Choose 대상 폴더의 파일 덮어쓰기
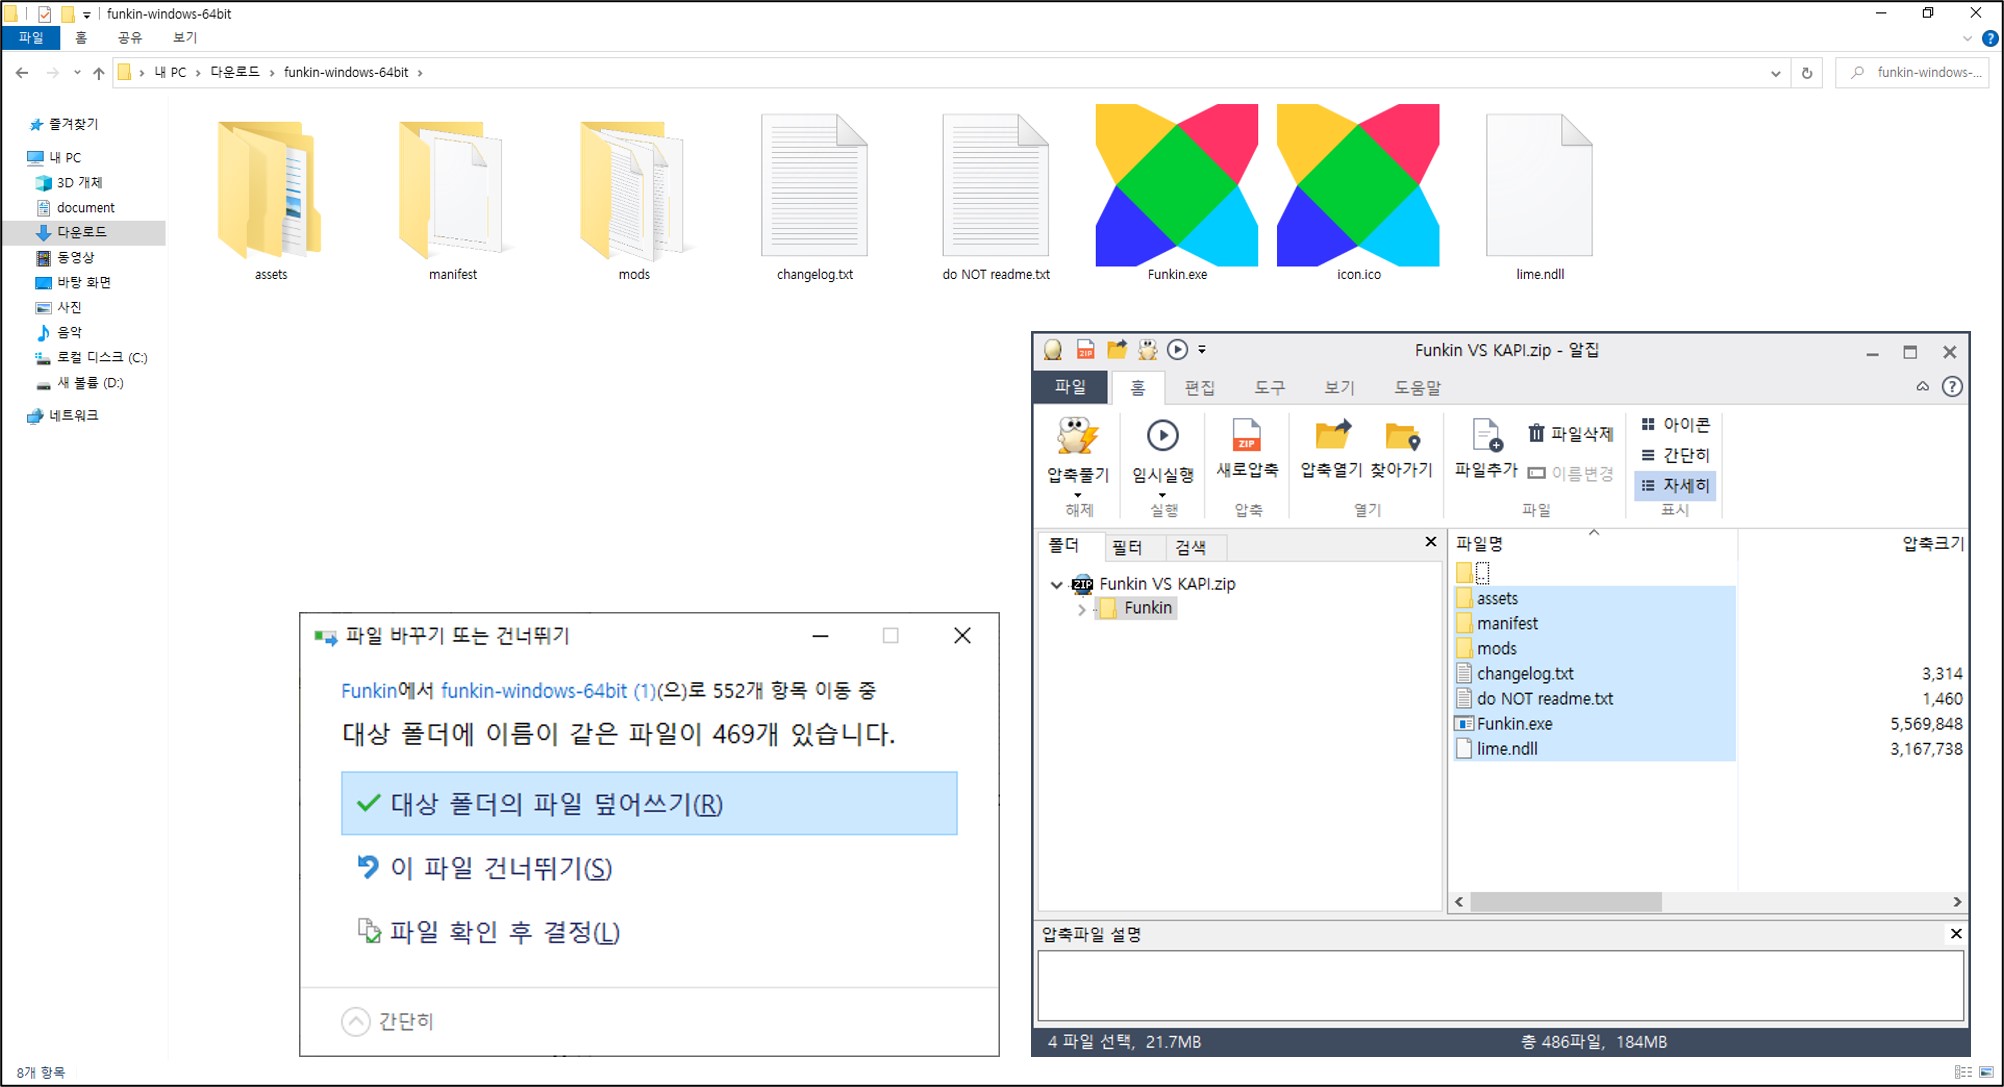 649,803
